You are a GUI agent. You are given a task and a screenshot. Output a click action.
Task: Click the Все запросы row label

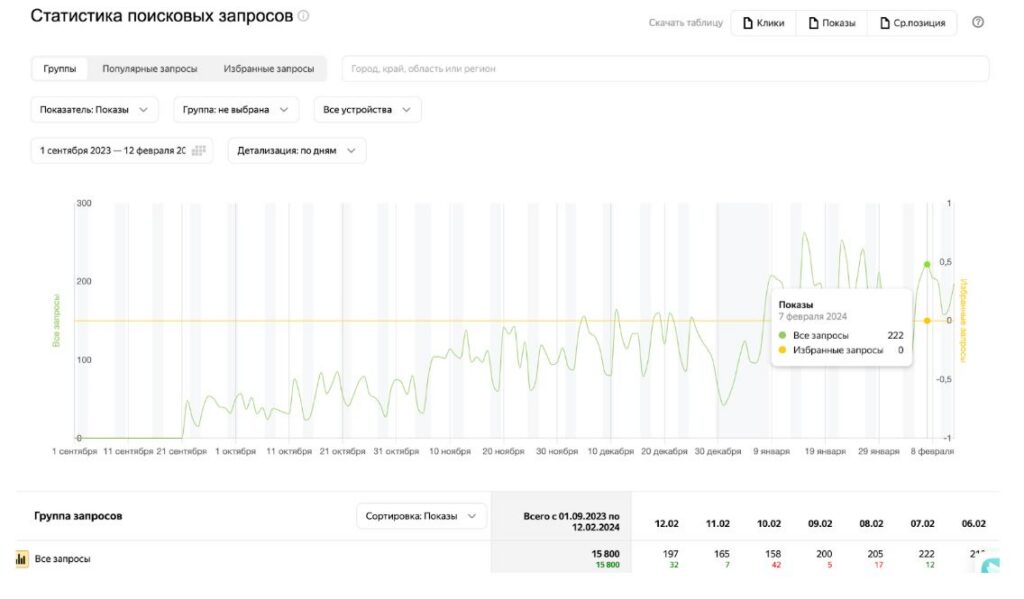(62, 559)
